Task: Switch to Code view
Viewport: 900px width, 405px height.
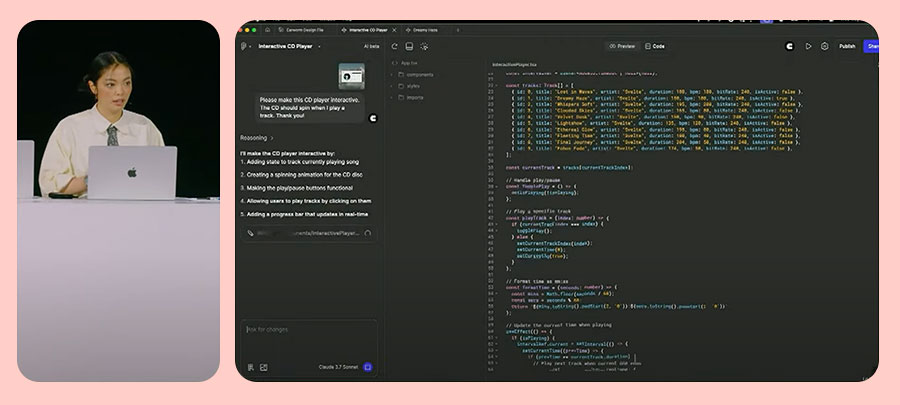Action: coord(654,46)
